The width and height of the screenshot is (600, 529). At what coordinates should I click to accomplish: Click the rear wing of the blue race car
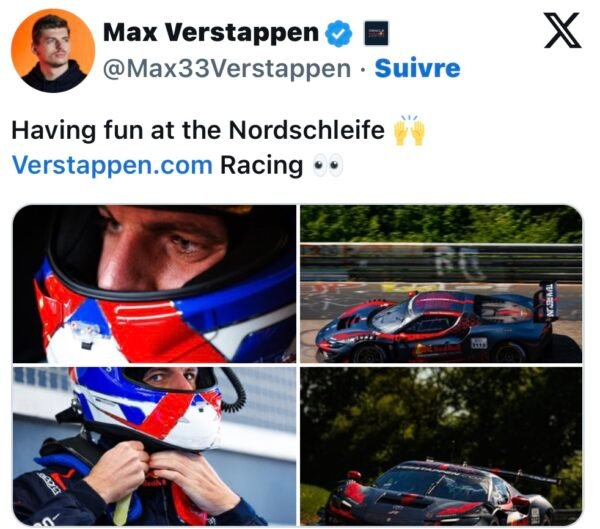(547, 301)
